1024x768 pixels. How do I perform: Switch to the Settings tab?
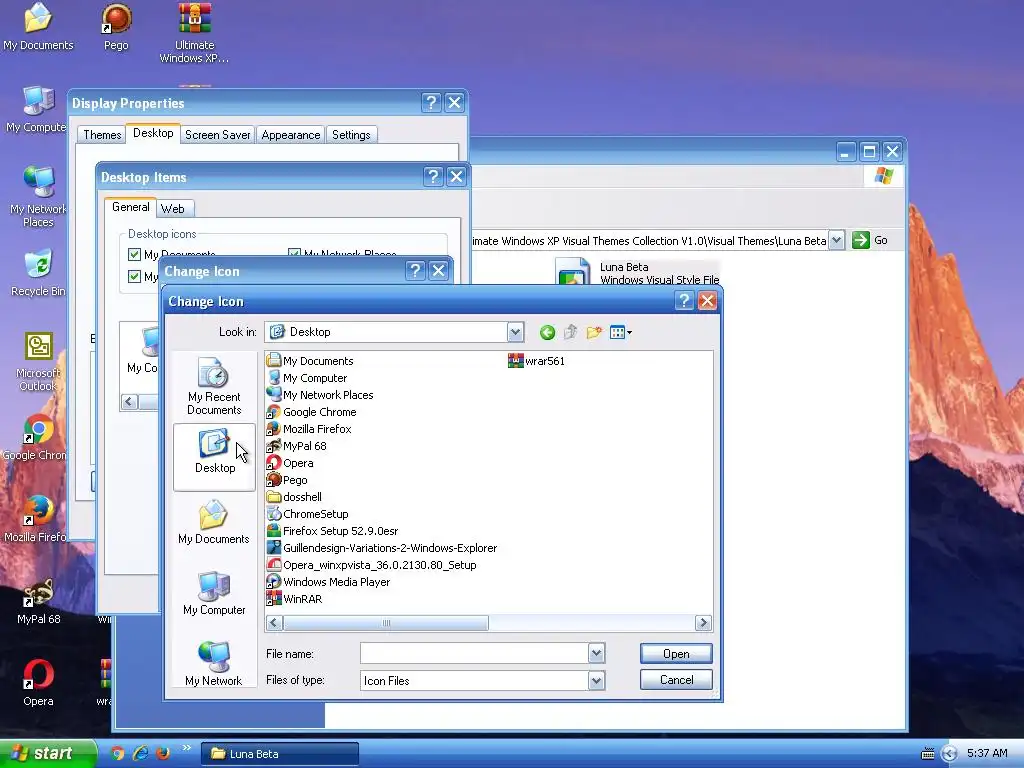point(351,135)
